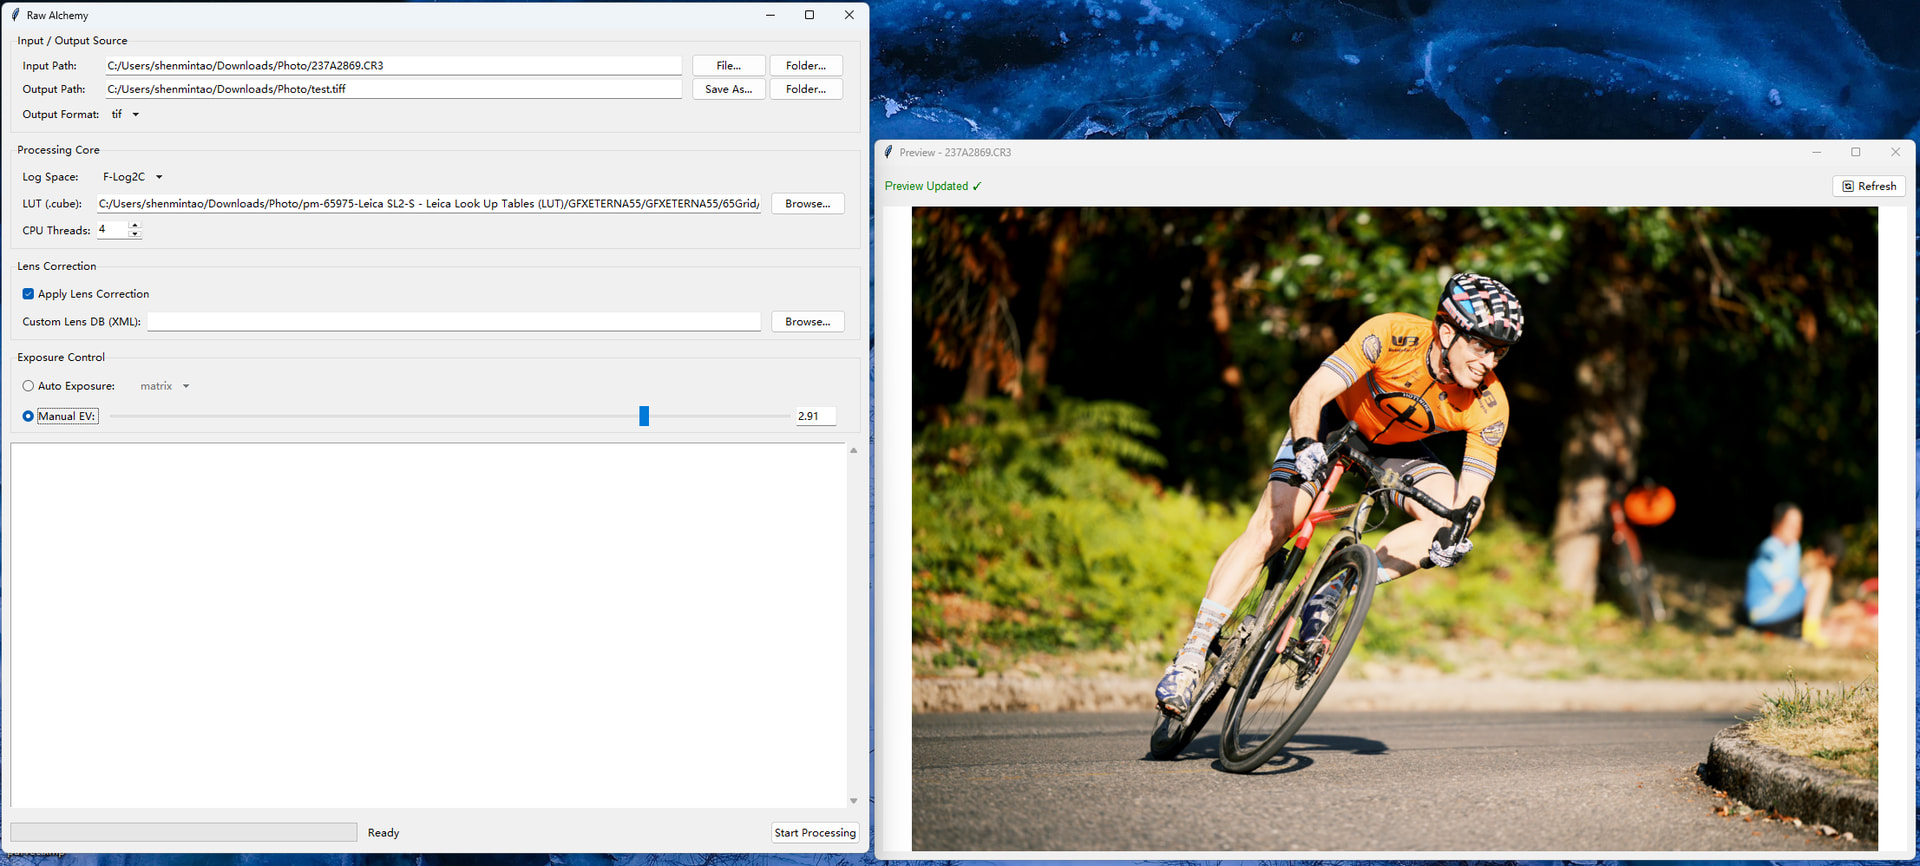Toggle the Apply Lens Correction checkbox
The image size is (1920, 866).
click(28, 294)
